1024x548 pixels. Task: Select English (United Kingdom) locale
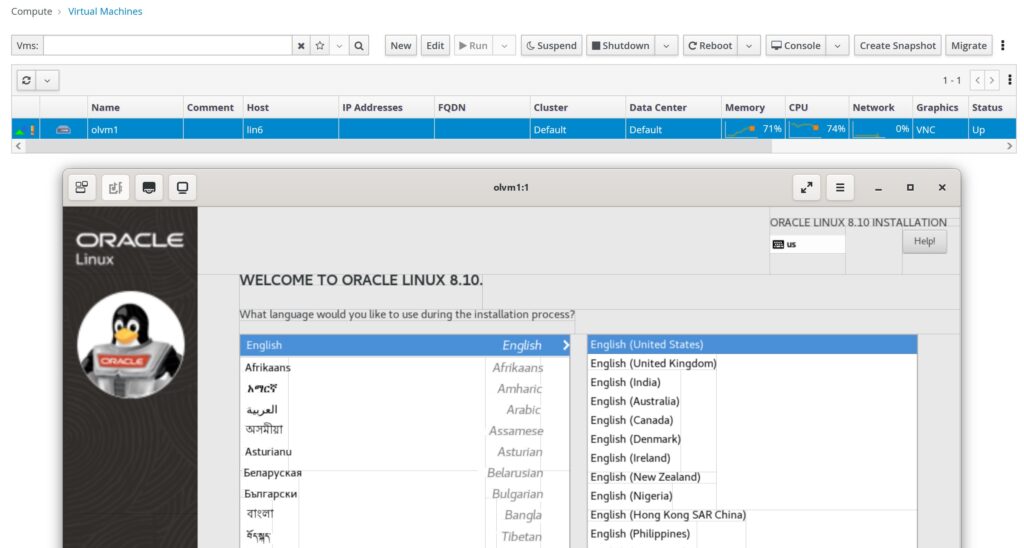point(752,363)
